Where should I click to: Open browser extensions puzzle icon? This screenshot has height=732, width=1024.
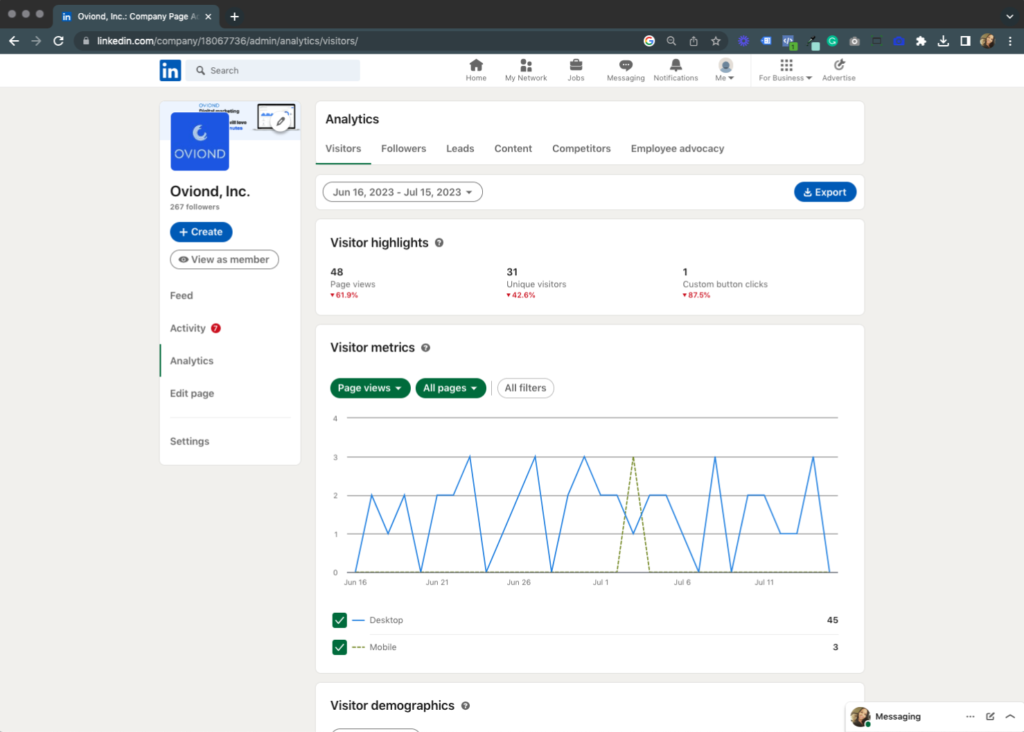[x=921, y=40]
